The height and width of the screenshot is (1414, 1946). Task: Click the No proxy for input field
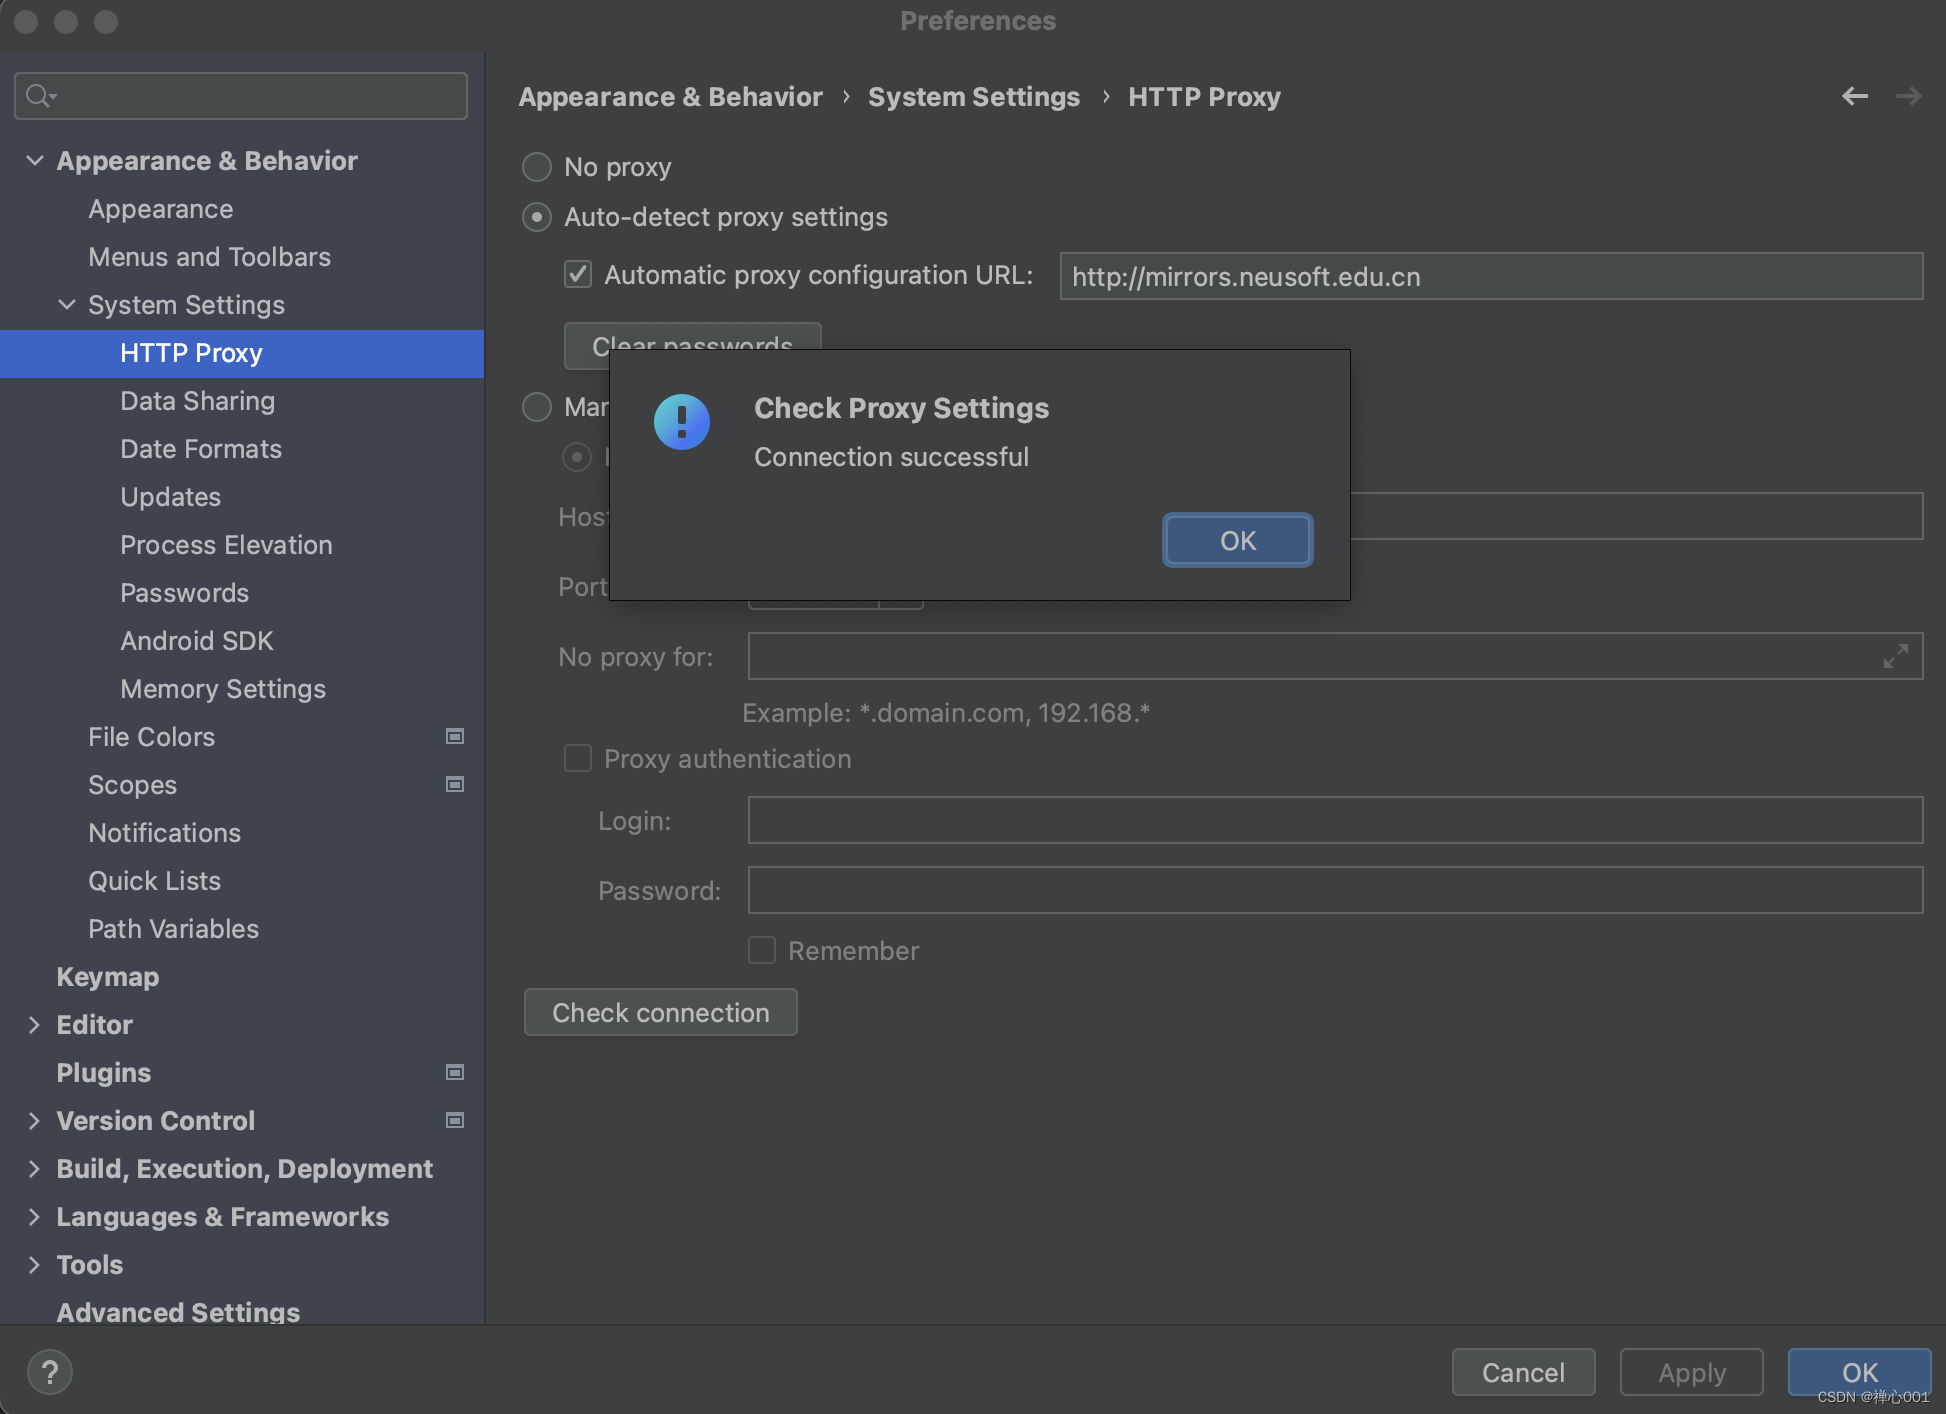[x=1335, y=656]
